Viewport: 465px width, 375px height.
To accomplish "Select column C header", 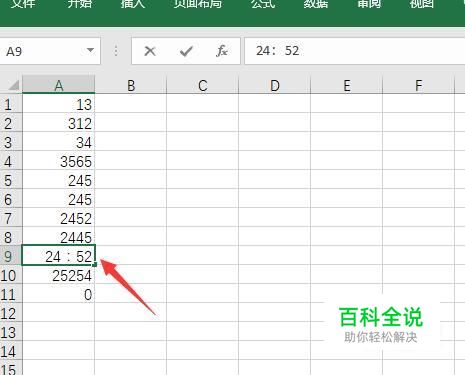I will [203, 85].
